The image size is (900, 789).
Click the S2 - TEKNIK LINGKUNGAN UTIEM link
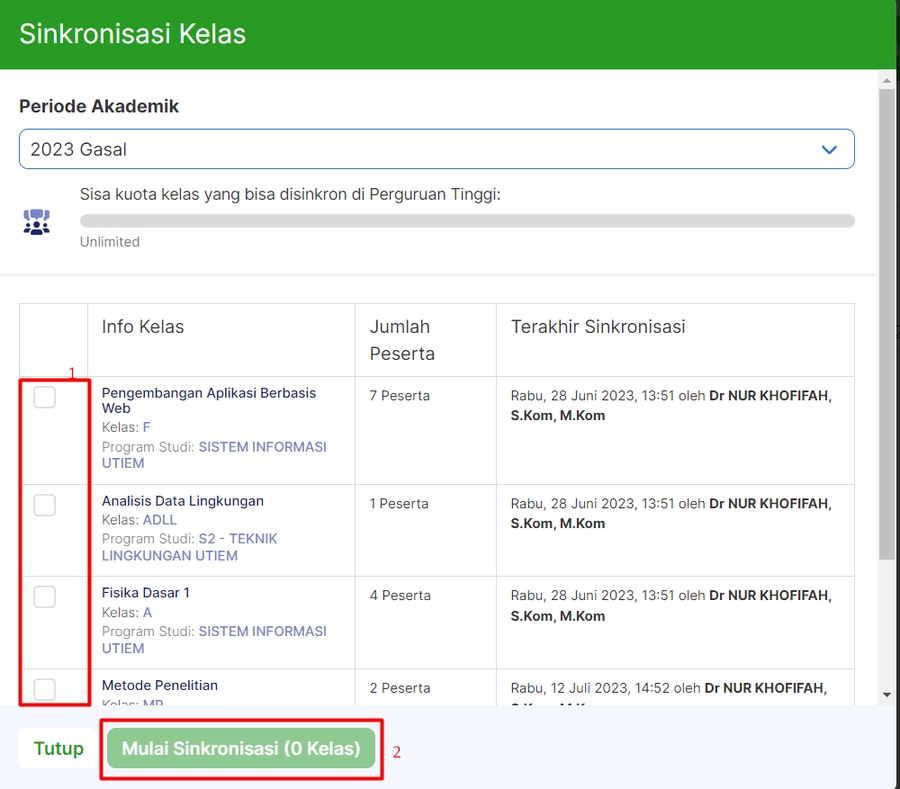[190, 547]
